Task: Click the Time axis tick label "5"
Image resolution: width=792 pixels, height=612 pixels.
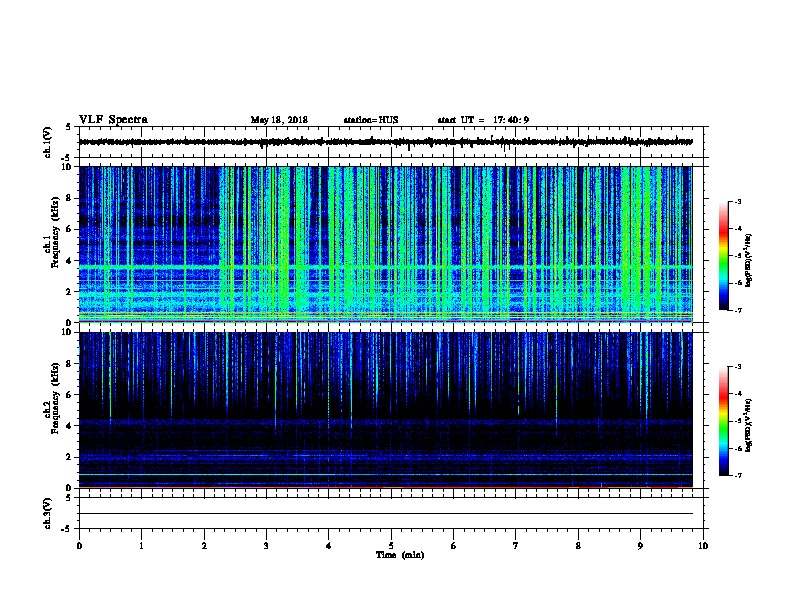Action: pyautogui.click(x=391, y=546)
